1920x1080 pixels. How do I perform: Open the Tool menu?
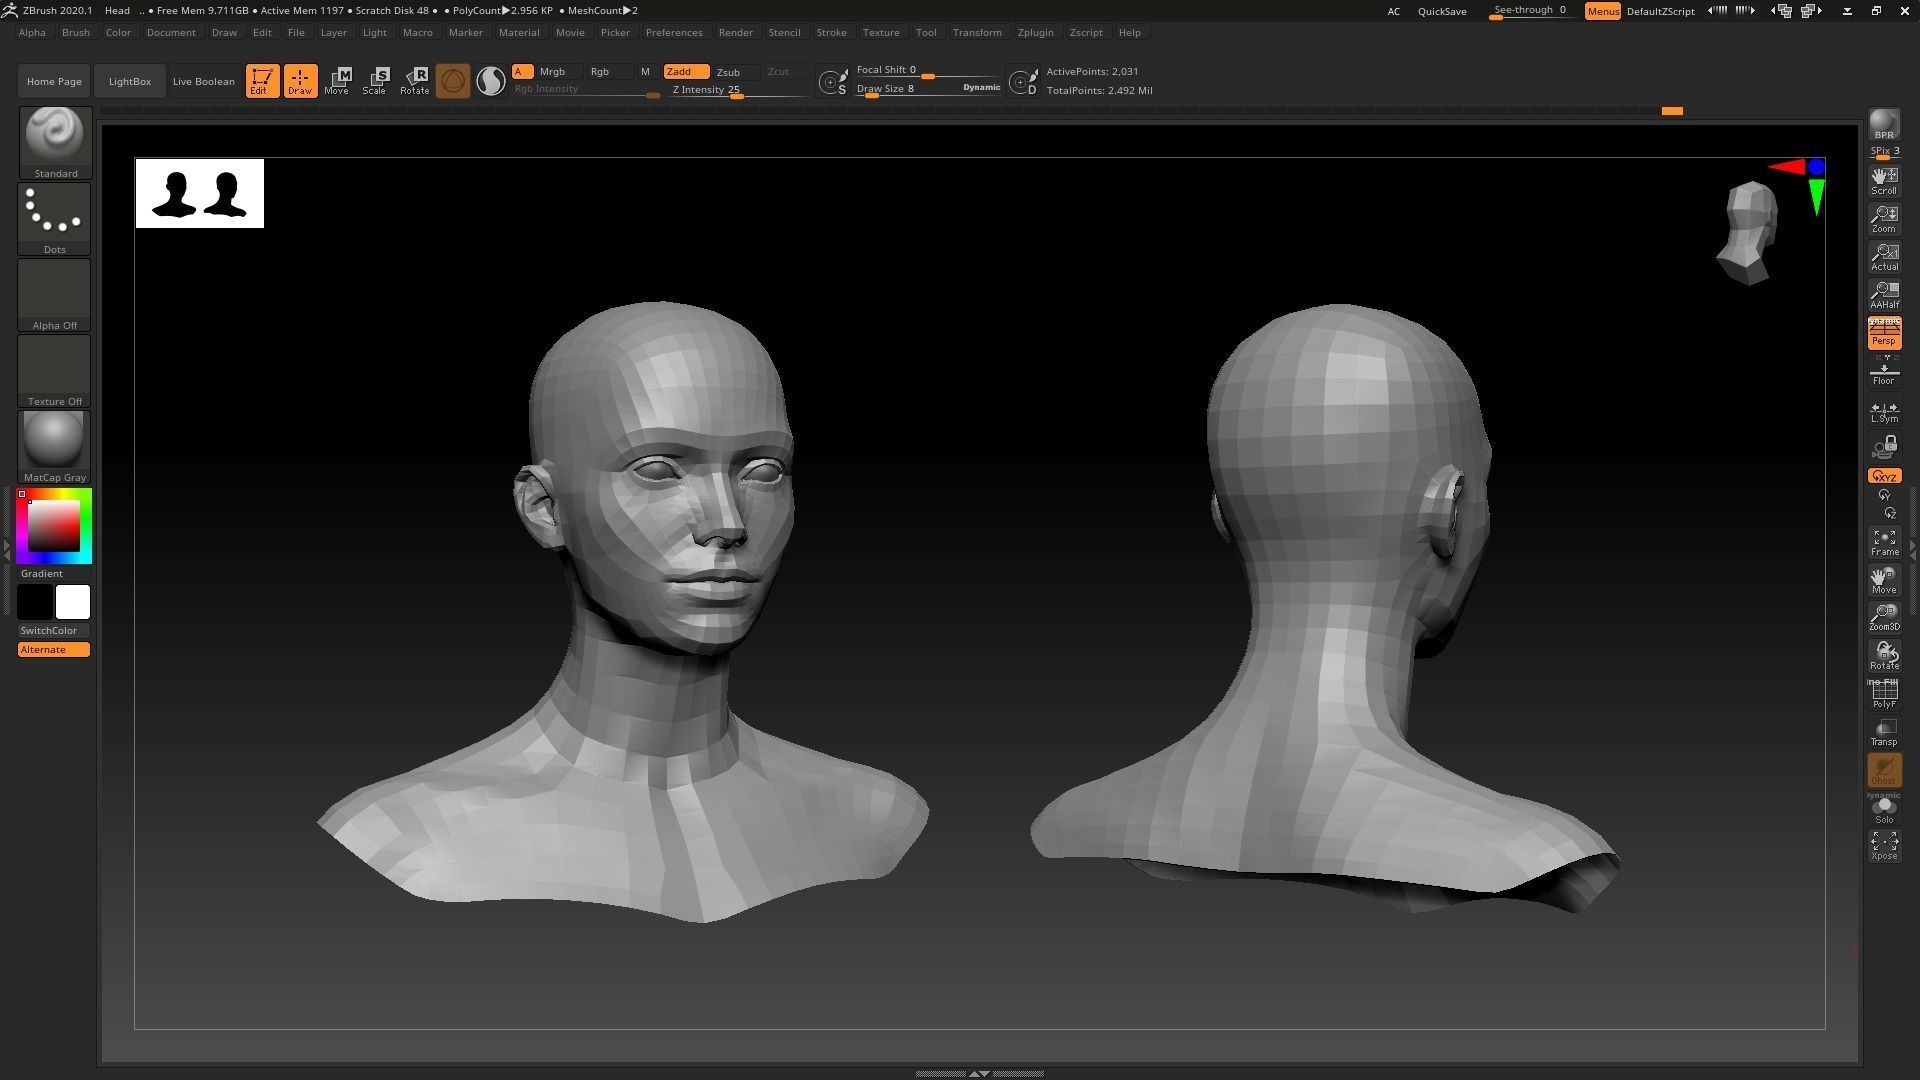(x=926, y=32)
